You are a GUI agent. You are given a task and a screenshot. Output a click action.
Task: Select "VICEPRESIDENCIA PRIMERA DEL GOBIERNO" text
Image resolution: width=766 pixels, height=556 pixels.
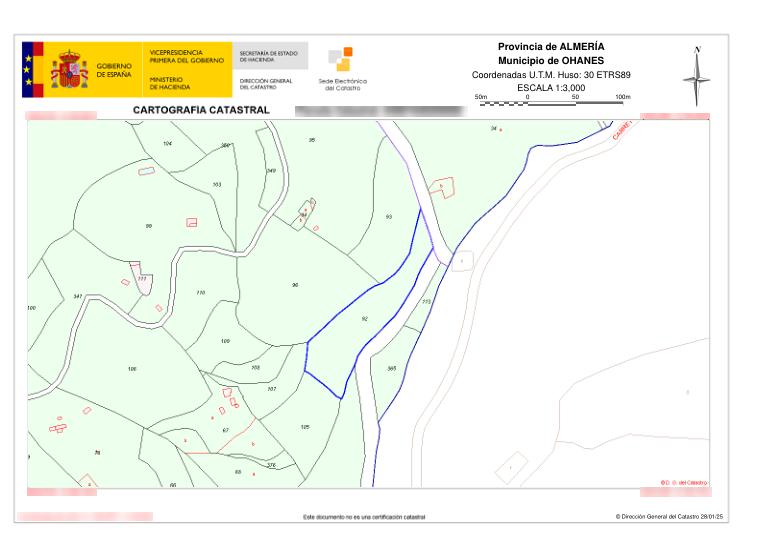pos(187,56)
